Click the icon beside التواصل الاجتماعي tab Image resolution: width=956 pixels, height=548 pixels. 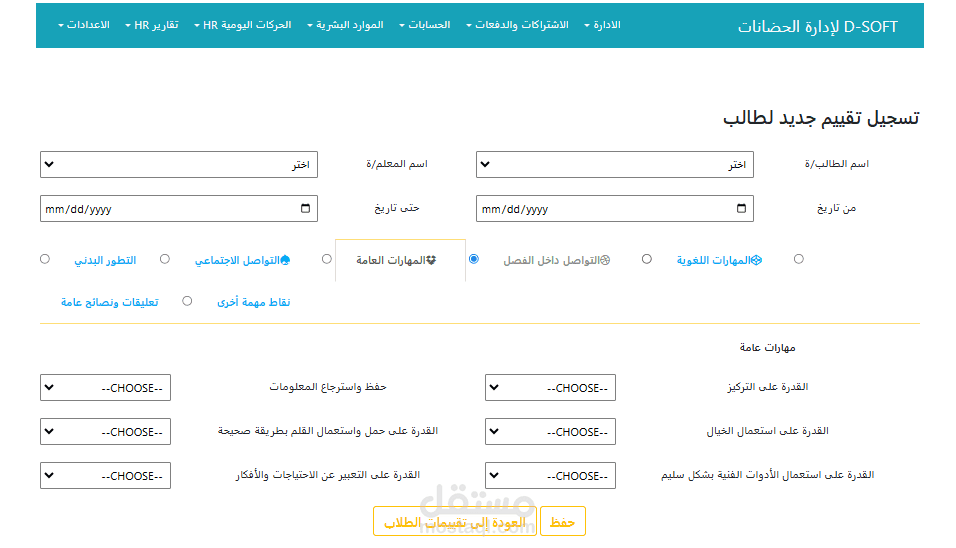[285, 260]
